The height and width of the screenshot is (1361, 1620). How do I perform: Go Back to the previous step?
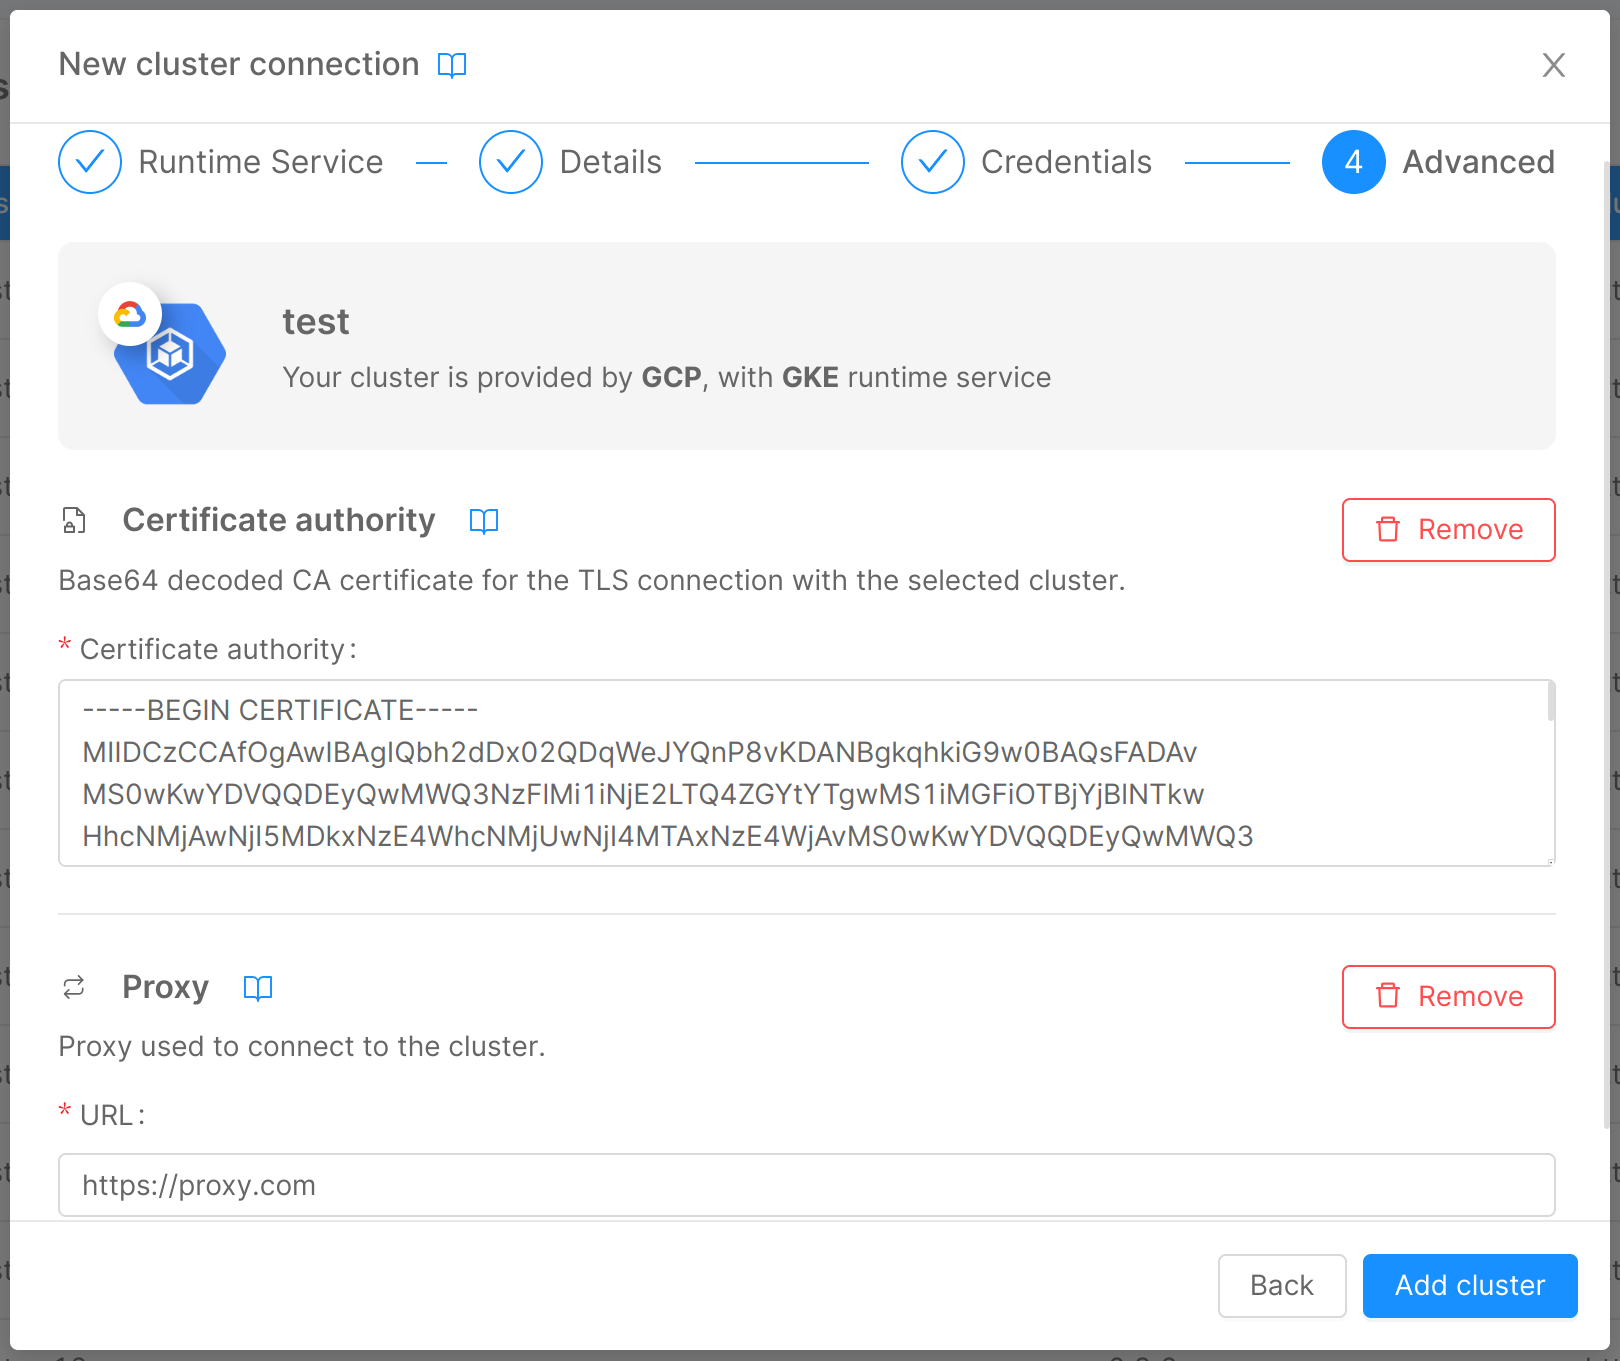pyautogui.click(x=1282, y=1285)
